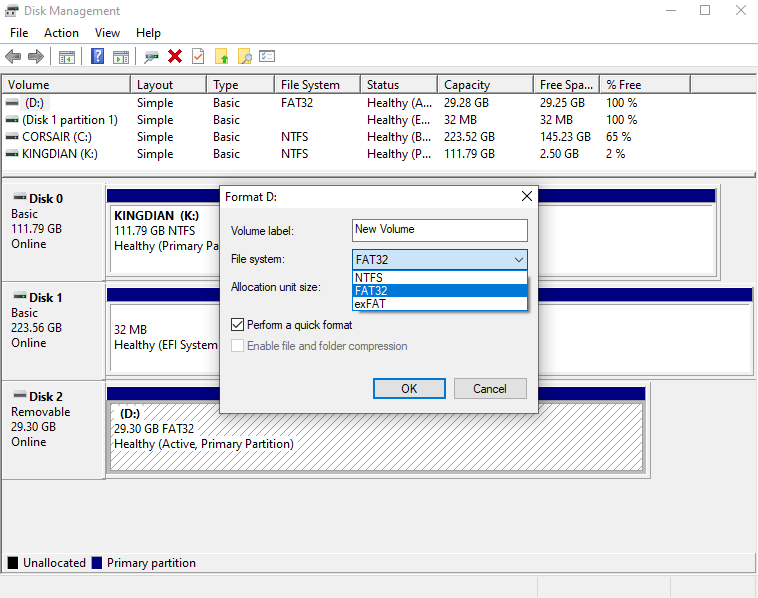
Task: Select NTFS from file system list
Action: [x=440, y=277]
